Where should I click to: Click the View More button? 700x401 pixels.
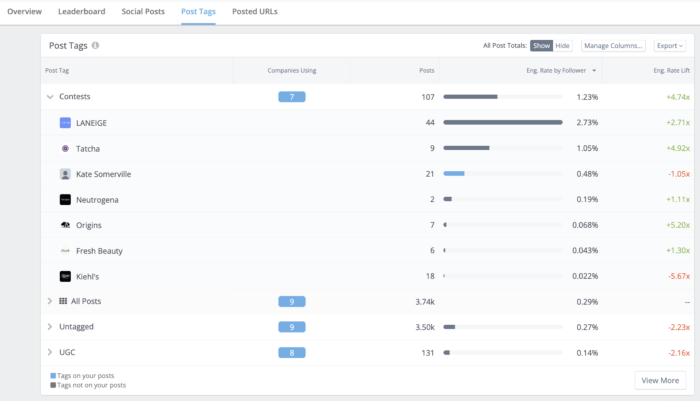pos(660,380)
